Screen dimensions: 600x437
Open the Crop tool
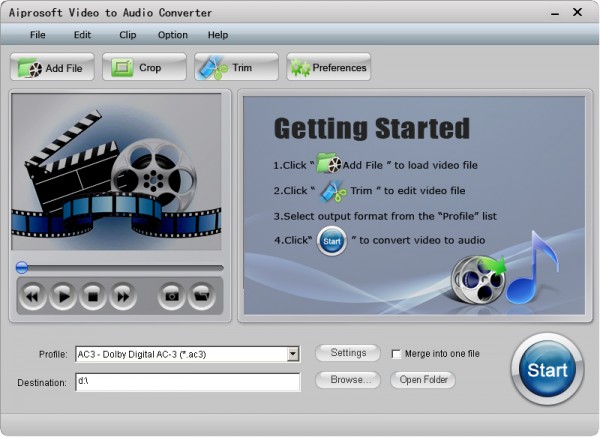[x=144, y=67]
